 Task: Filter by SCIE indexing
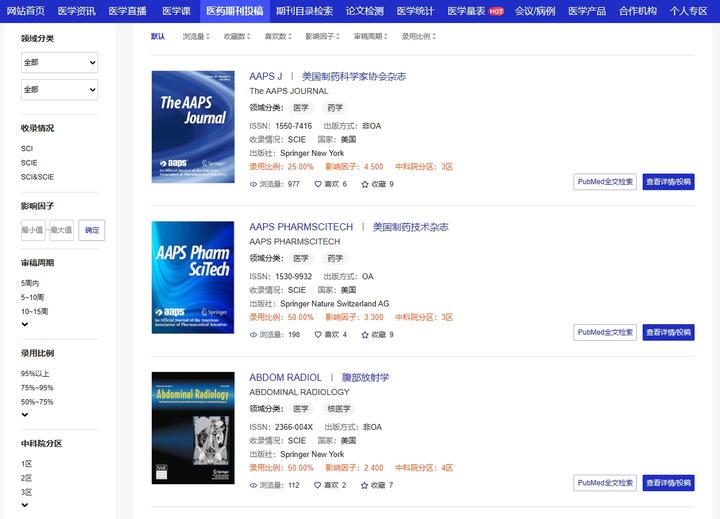pyautogui.click(x=29, y=163)
